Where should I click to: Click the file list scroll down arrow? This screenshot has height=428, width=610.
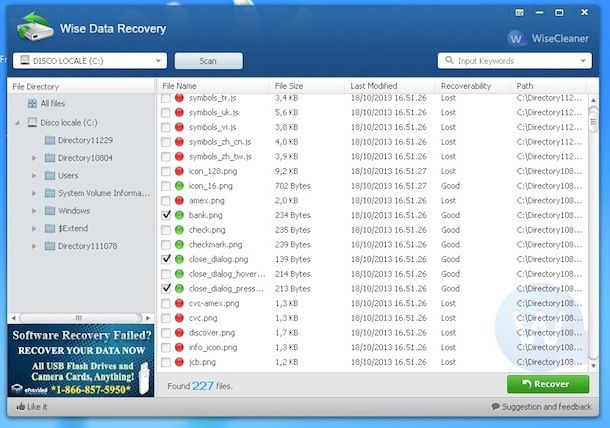[x=593, y=366]
